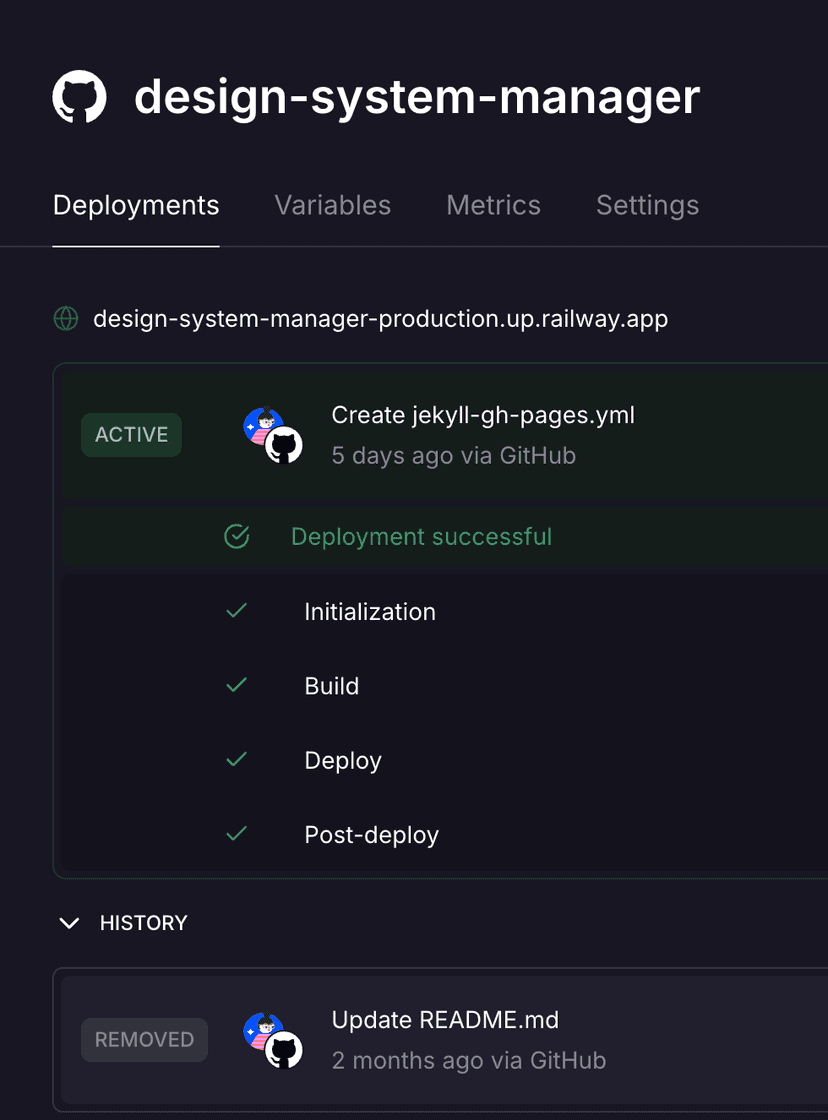
Task: Click '2 months ago via GitHub' text
Action: (x=469, y=1061)
